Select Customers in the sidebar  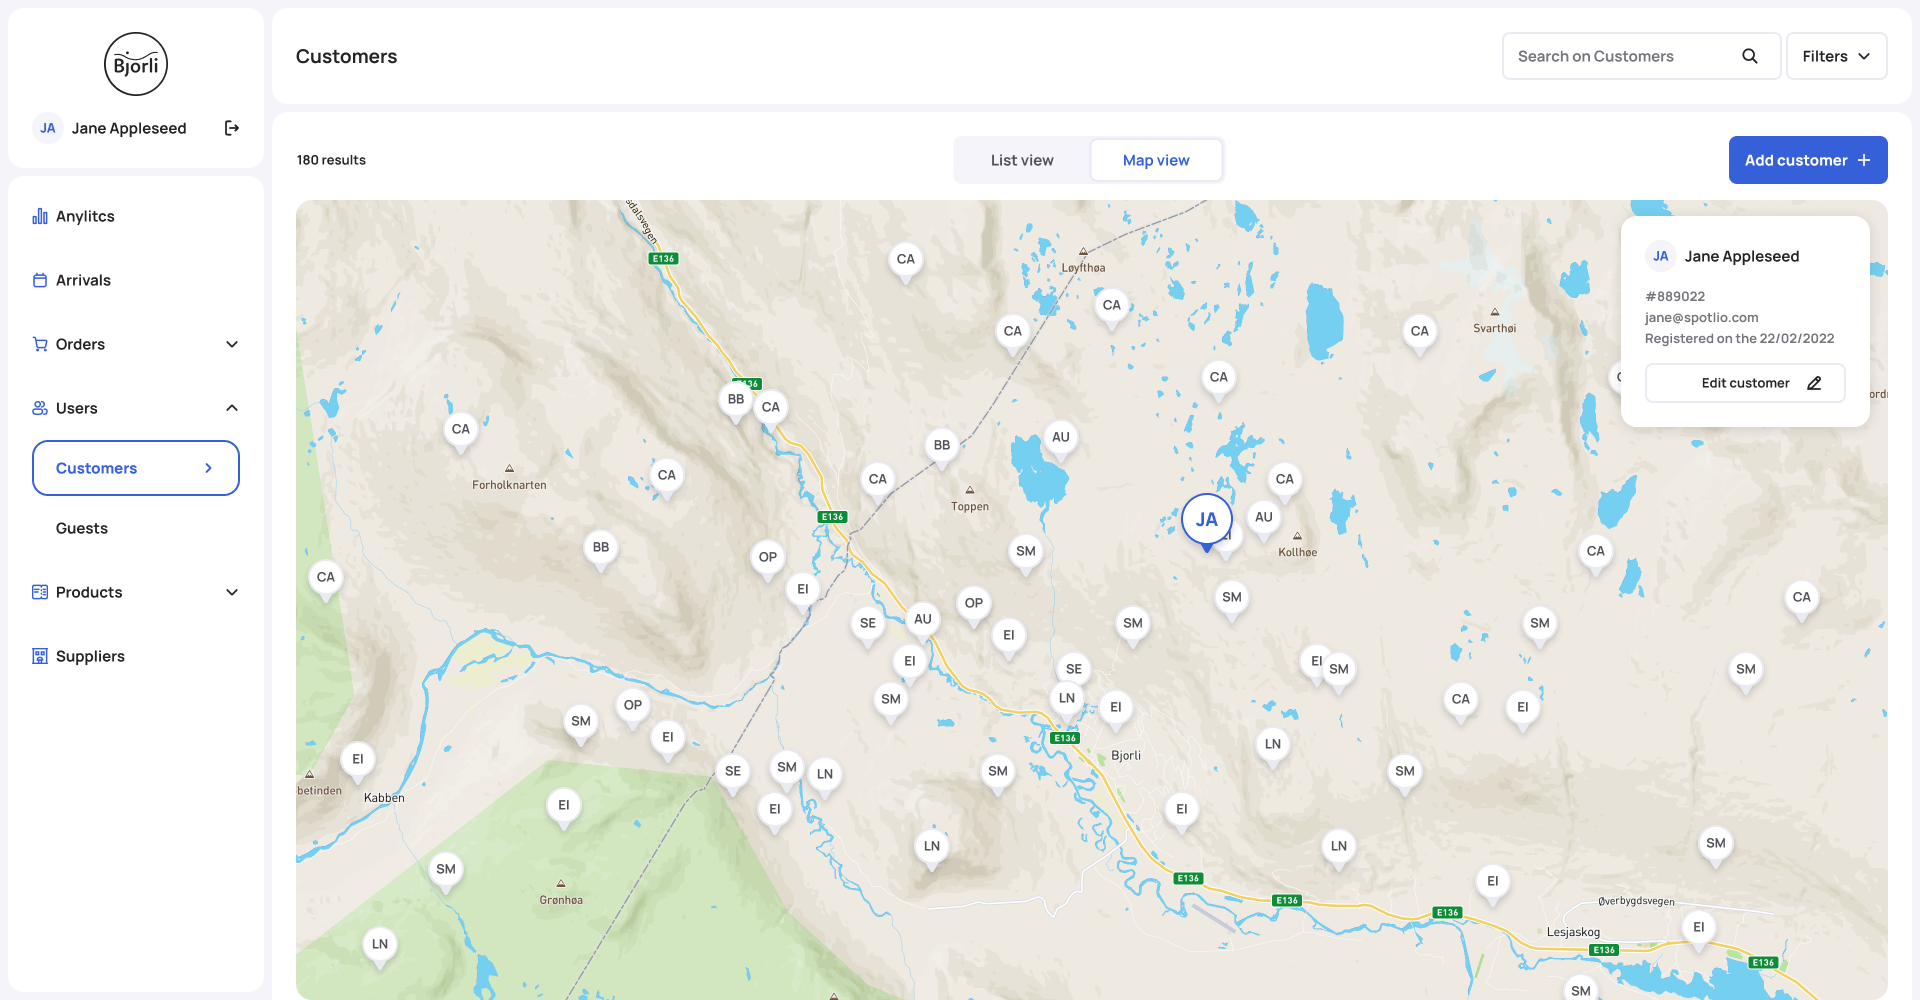coord(136,468)
